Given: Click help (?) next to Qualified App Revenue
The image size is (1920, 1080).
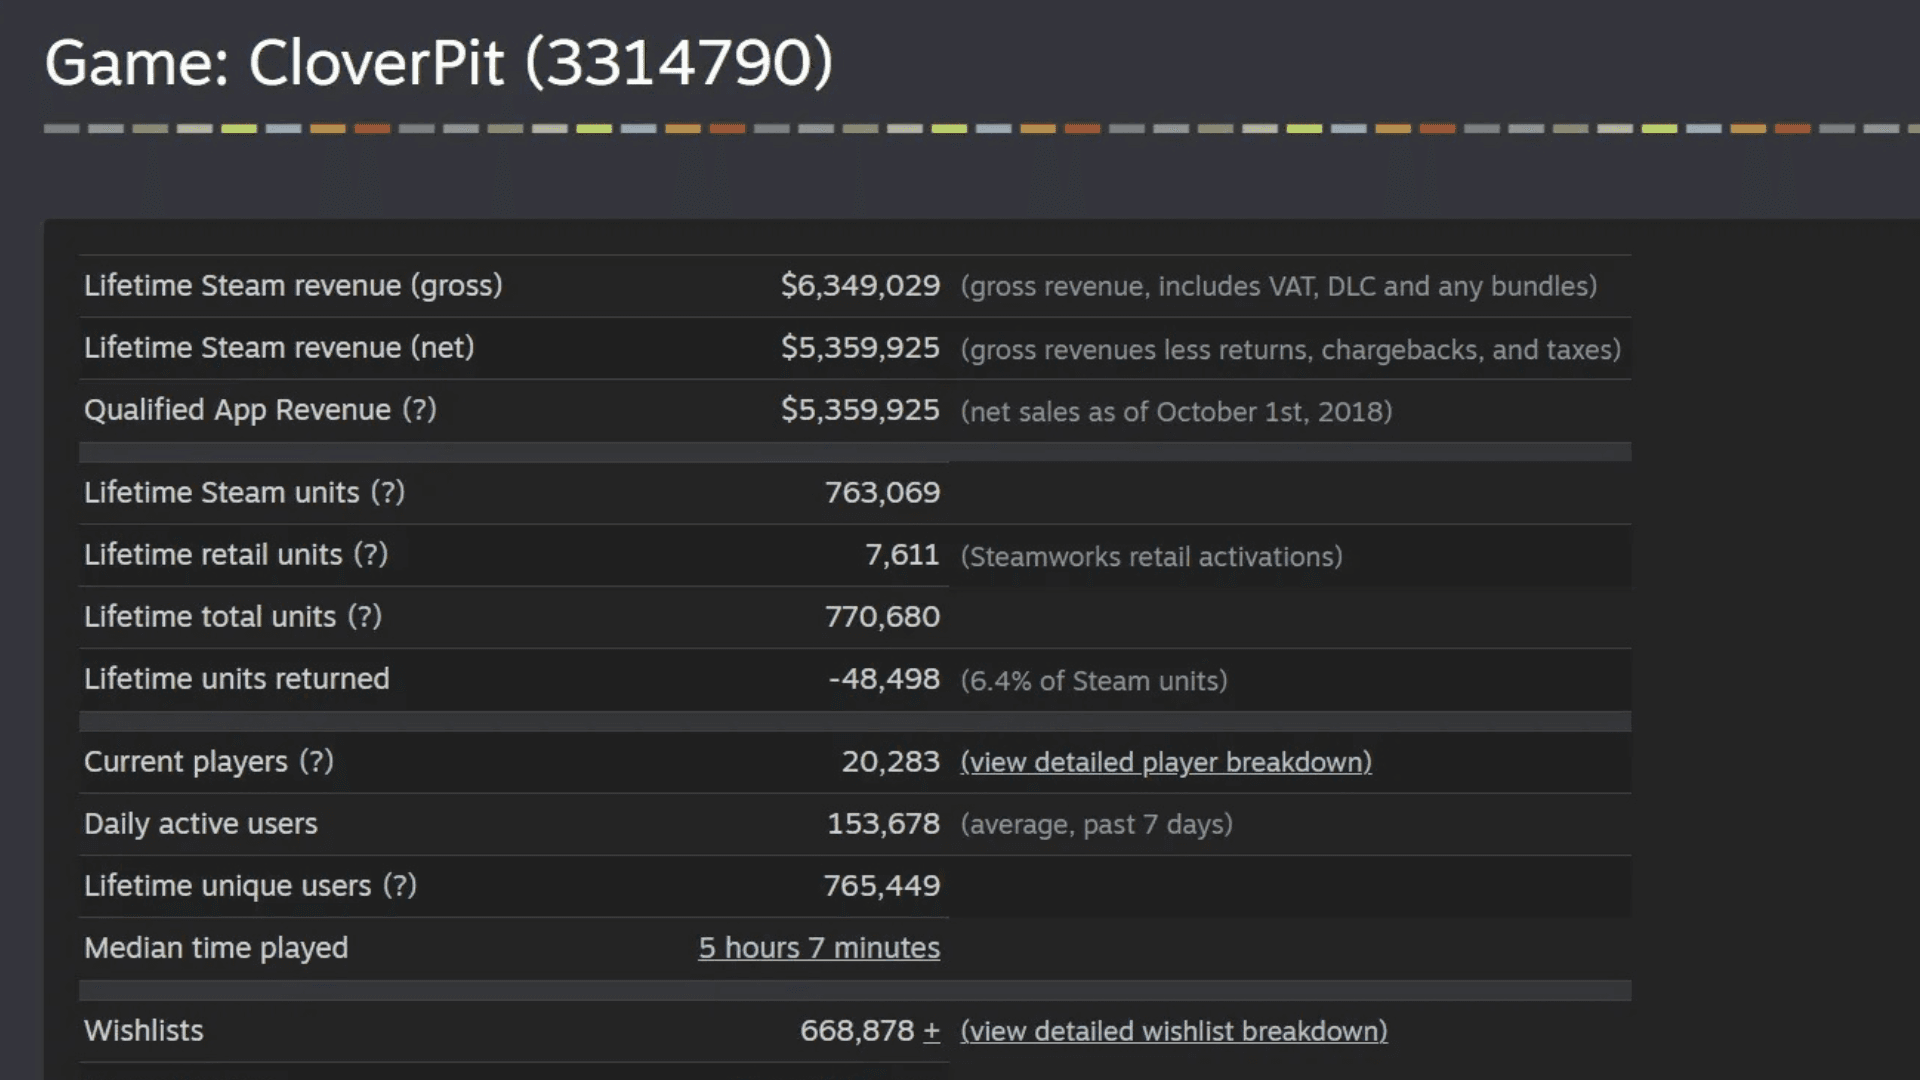Looking at the screenshot, I should point(419,410).
